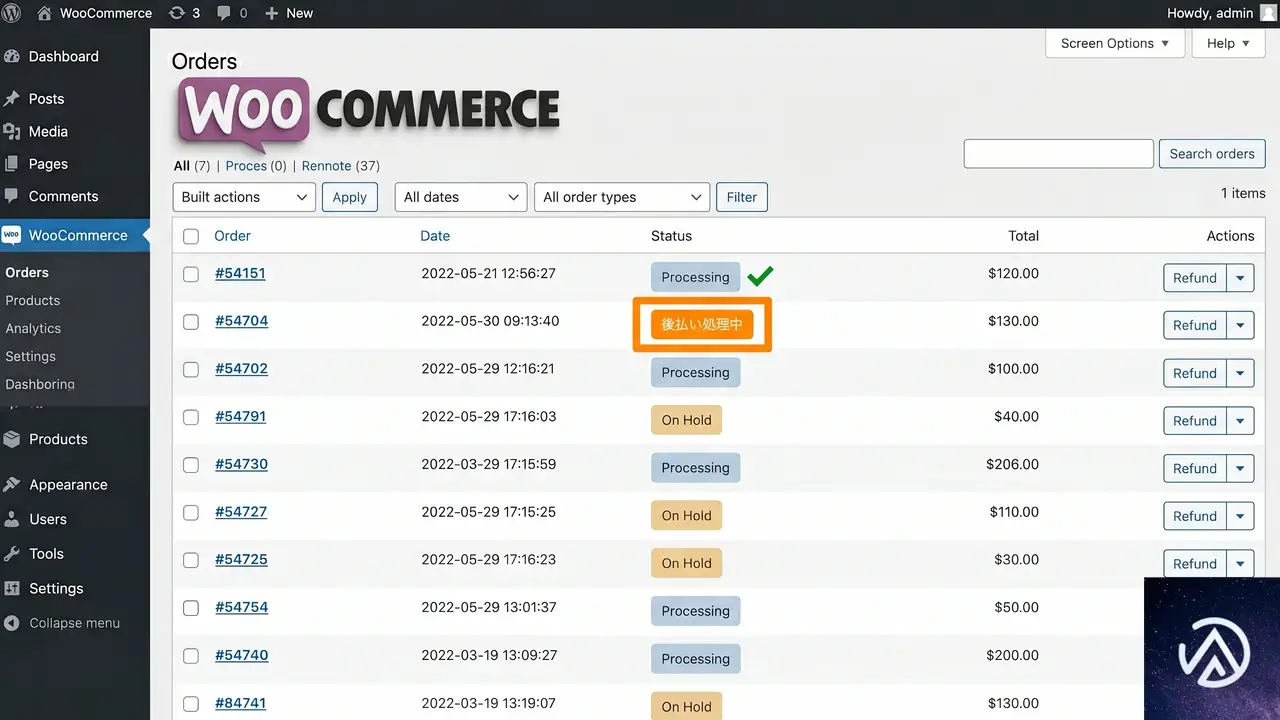Image resolution: width=1280 pixels, height=720 pixels.
Task: Click the $50.00 total for order #54754
Action: pyautogui.click(x=1017, y=607)
